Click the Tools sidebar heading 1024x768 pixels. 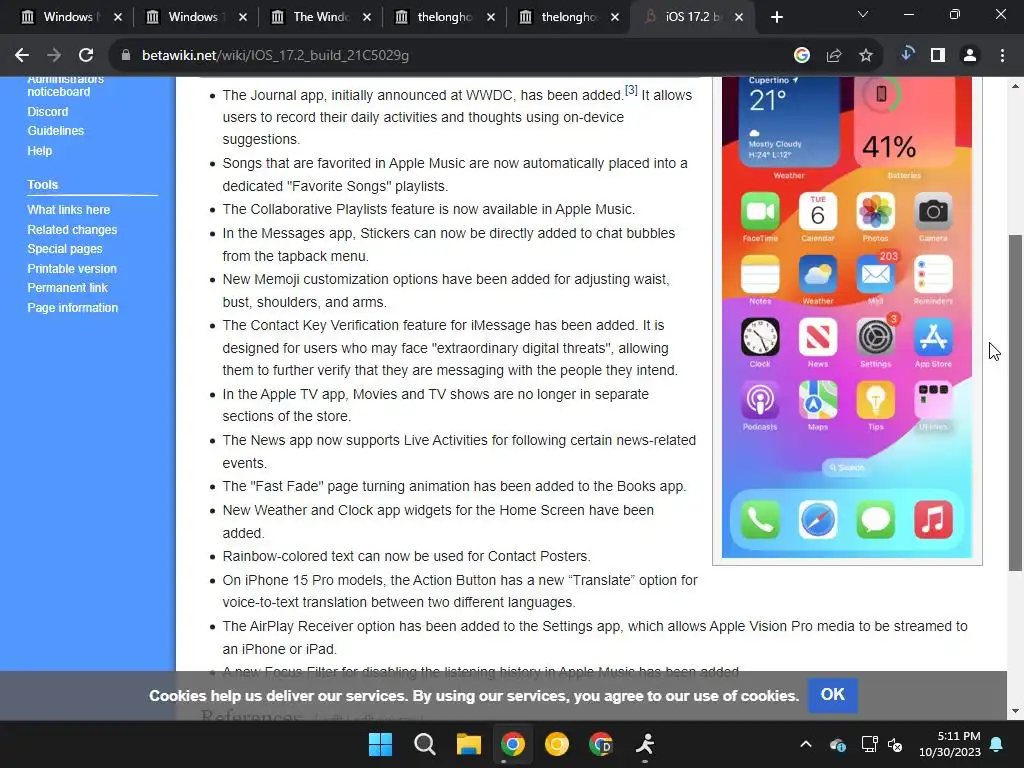[42, 185]
